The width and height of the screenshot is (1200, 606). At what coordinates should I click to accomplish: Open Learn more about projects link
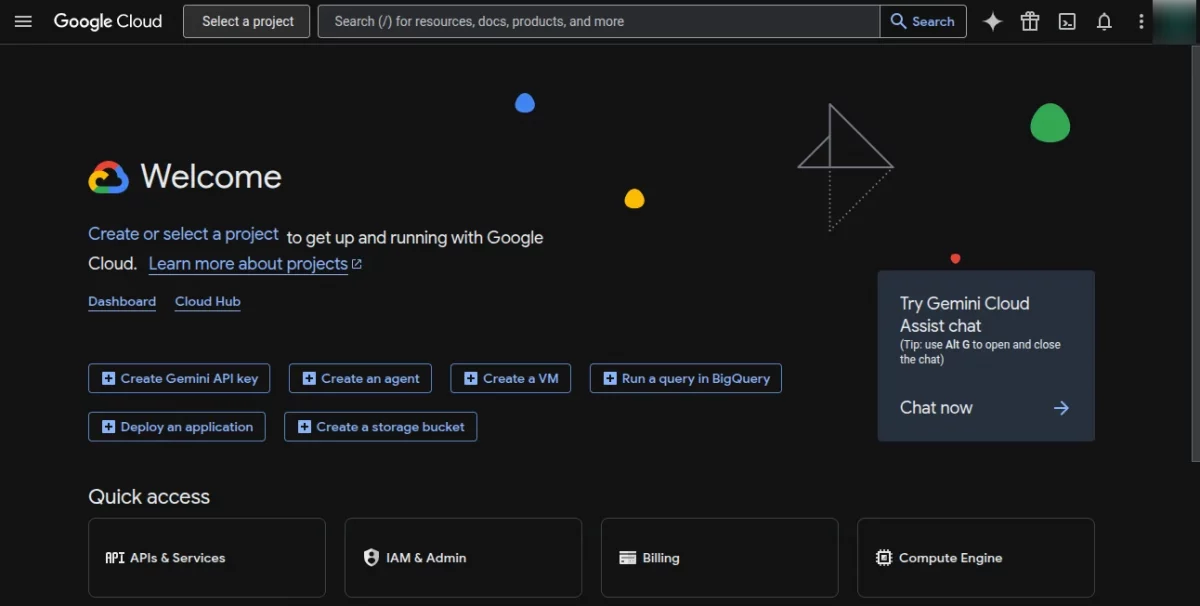pos(255,264)
